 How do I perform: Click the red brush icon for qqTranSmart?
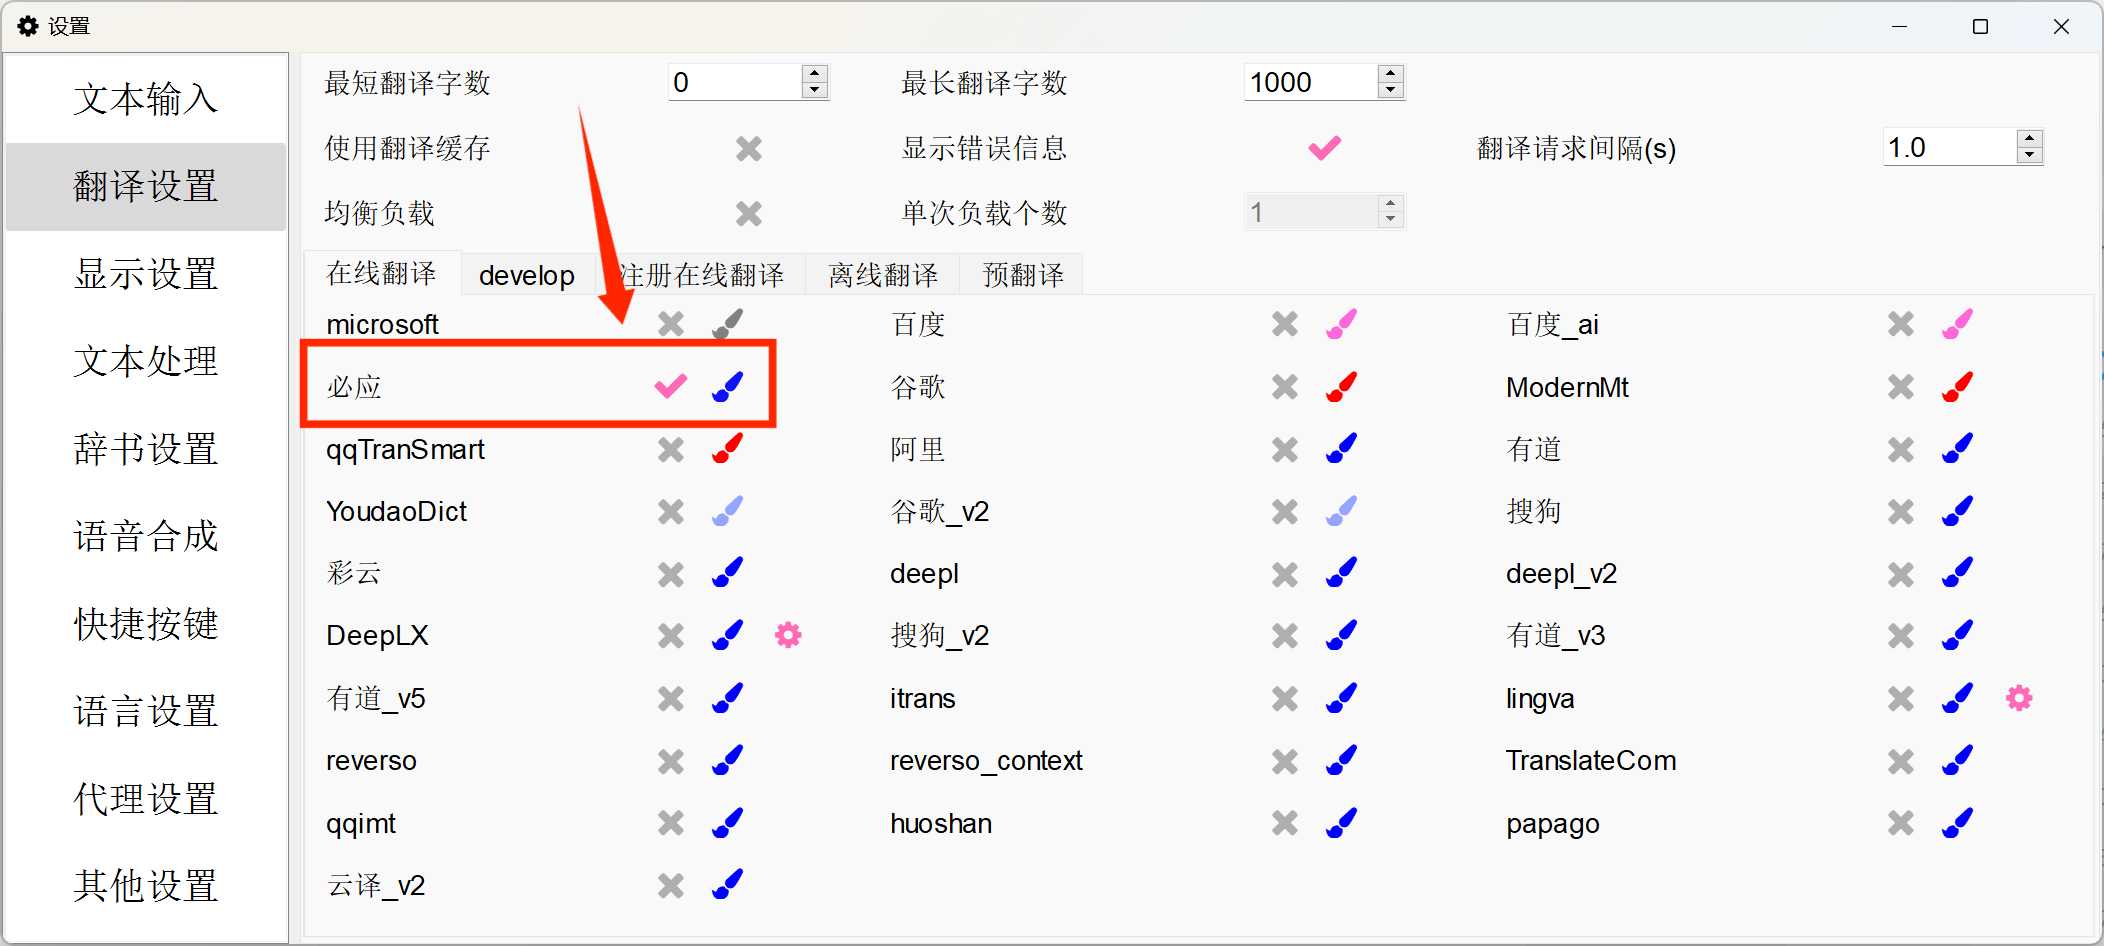coord(728,449)
